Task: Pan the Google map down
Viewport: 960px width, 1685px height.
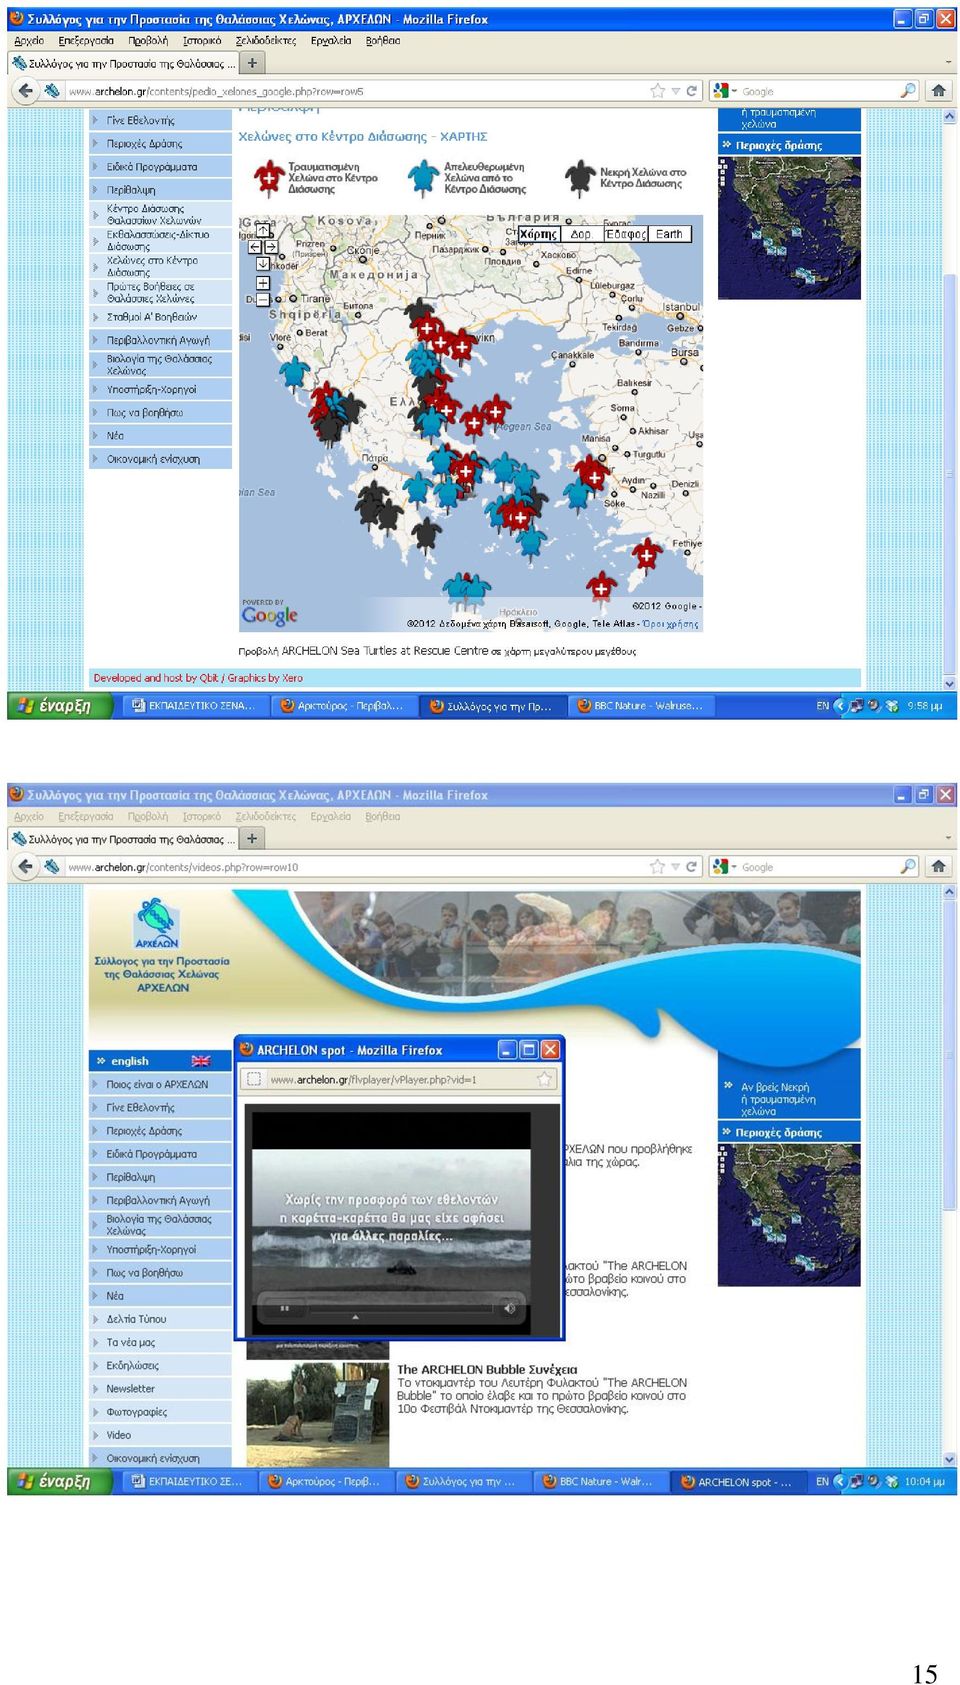Action: (x=263, y=264)
